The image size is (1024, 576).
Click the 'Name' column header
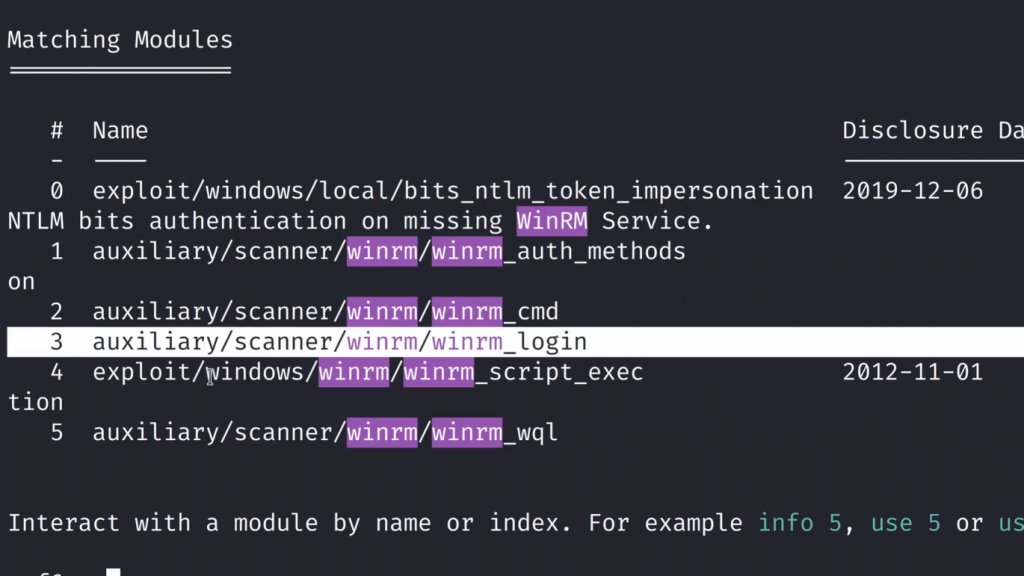120,130
